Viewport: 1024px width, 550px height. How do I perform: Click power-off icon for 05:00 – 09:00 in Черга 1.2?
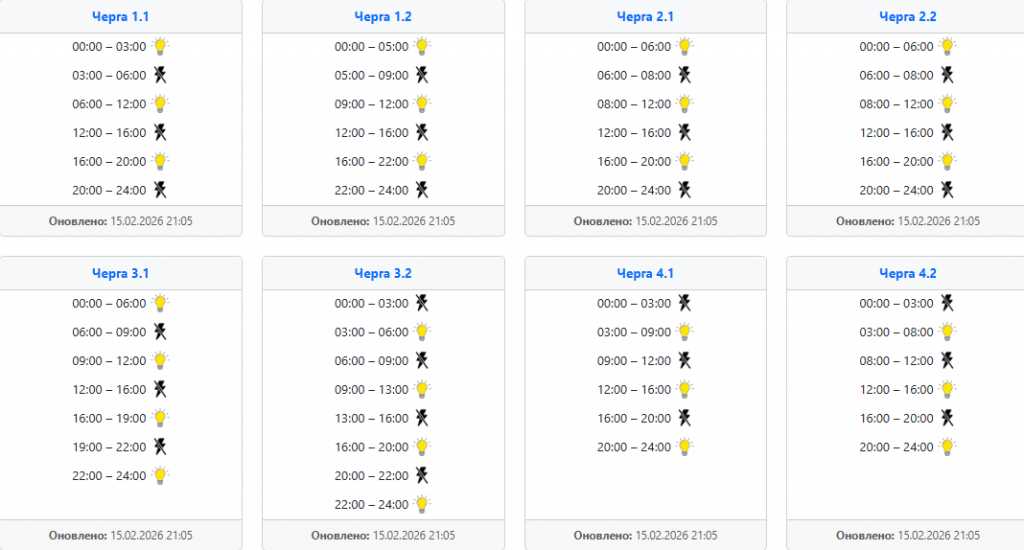[x=422, y=75]
